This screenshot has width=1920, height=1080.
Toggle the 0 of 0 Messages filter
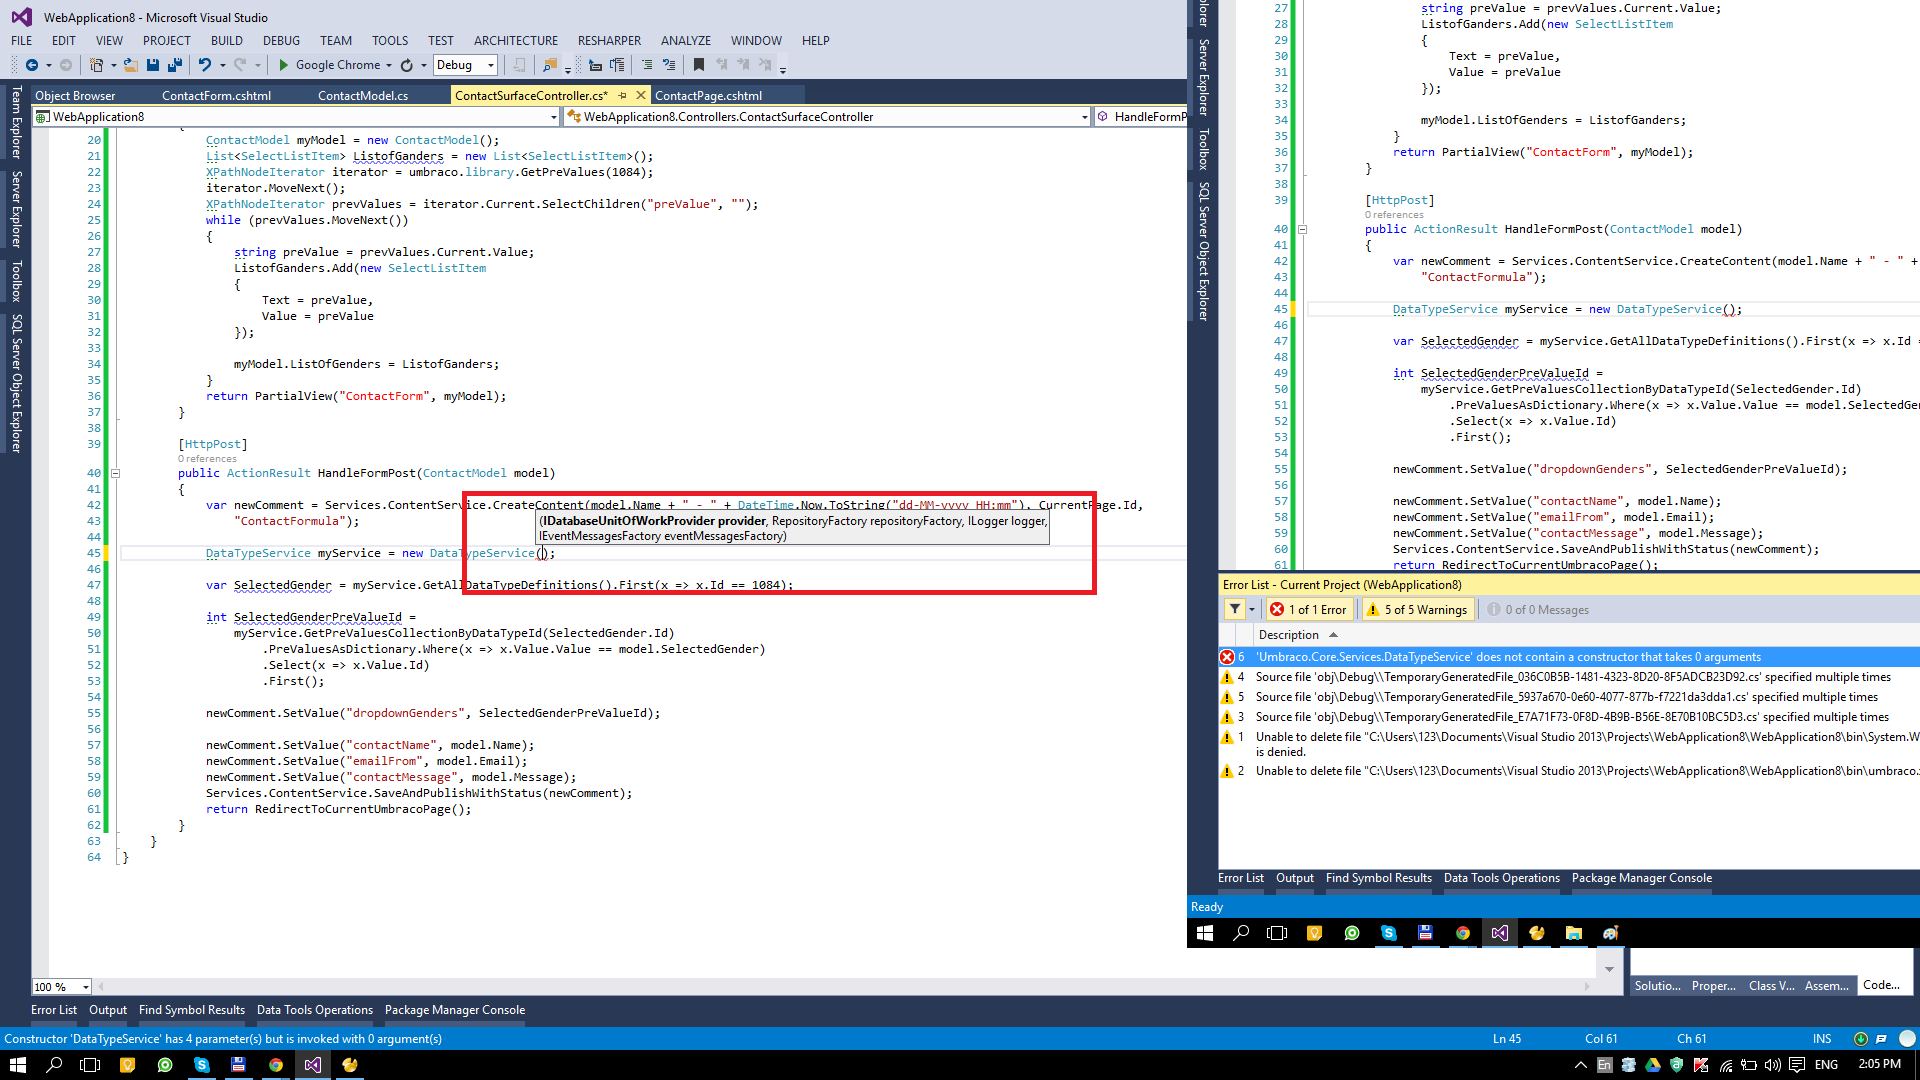pyautogui.click(x=1538, y=609)
